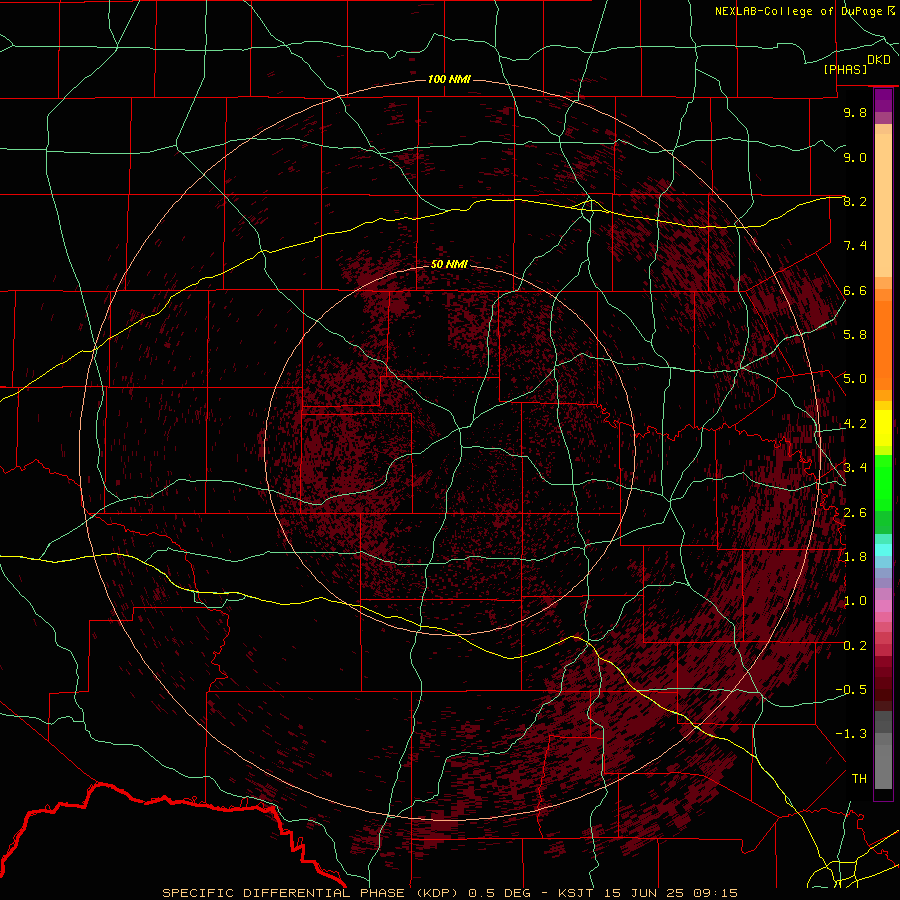Click the 2.6 value on the scale
This screenshot has height=900, width=900.
855,512
